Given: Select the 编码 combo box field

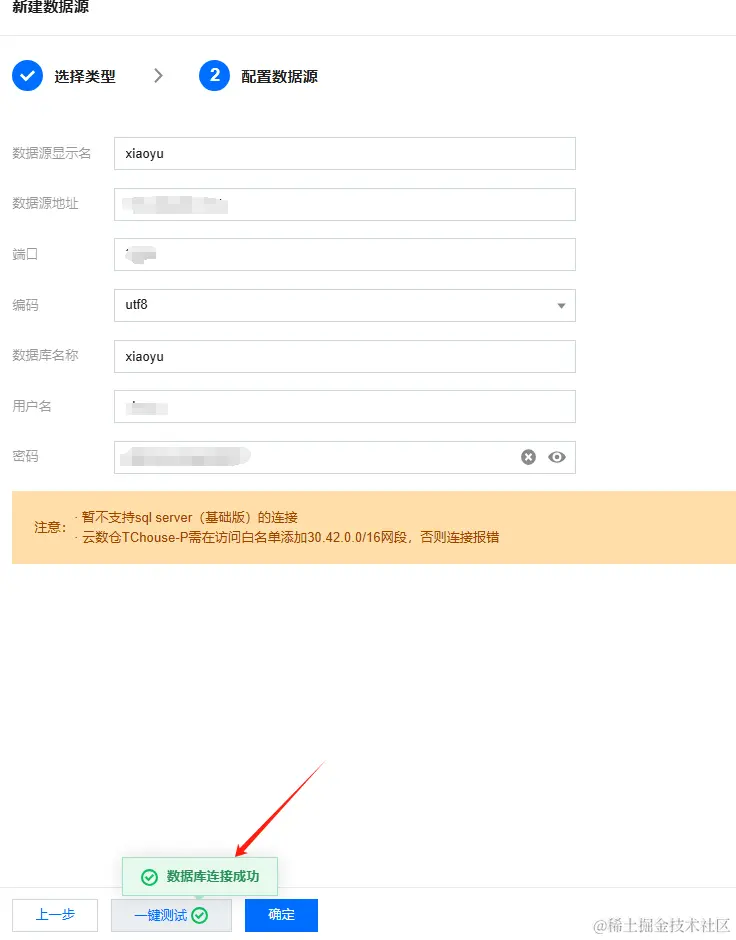Looking at the screenshot, I should 345,305.
